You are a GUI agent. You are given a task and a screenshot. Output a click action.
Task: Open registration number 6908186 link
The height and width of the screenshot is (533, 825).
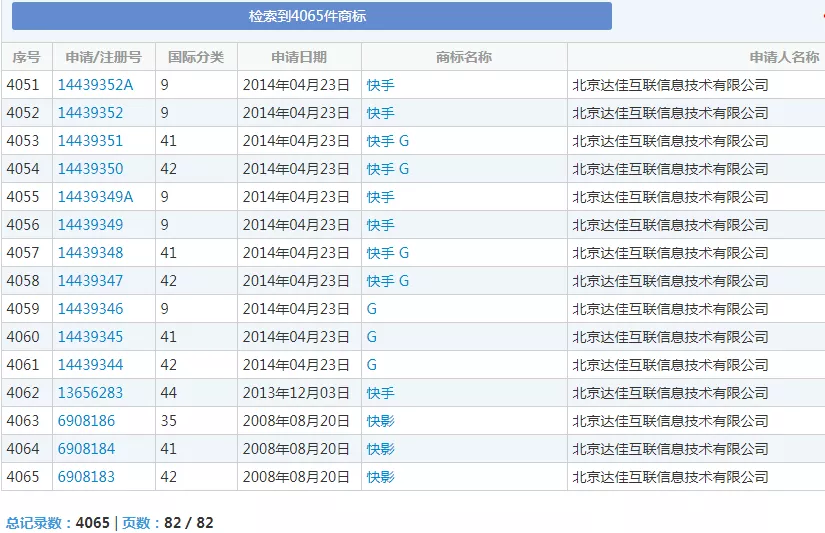[86, 420]
